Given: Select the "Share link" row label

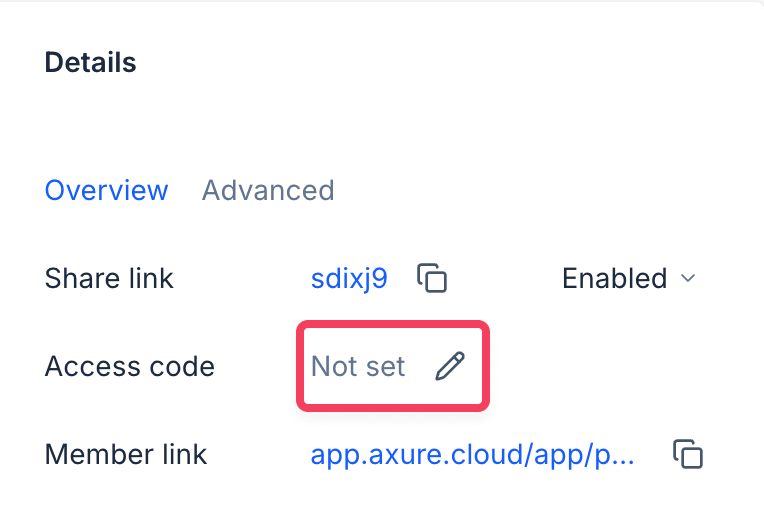Looking at the screenshot, I should [109, 278].
